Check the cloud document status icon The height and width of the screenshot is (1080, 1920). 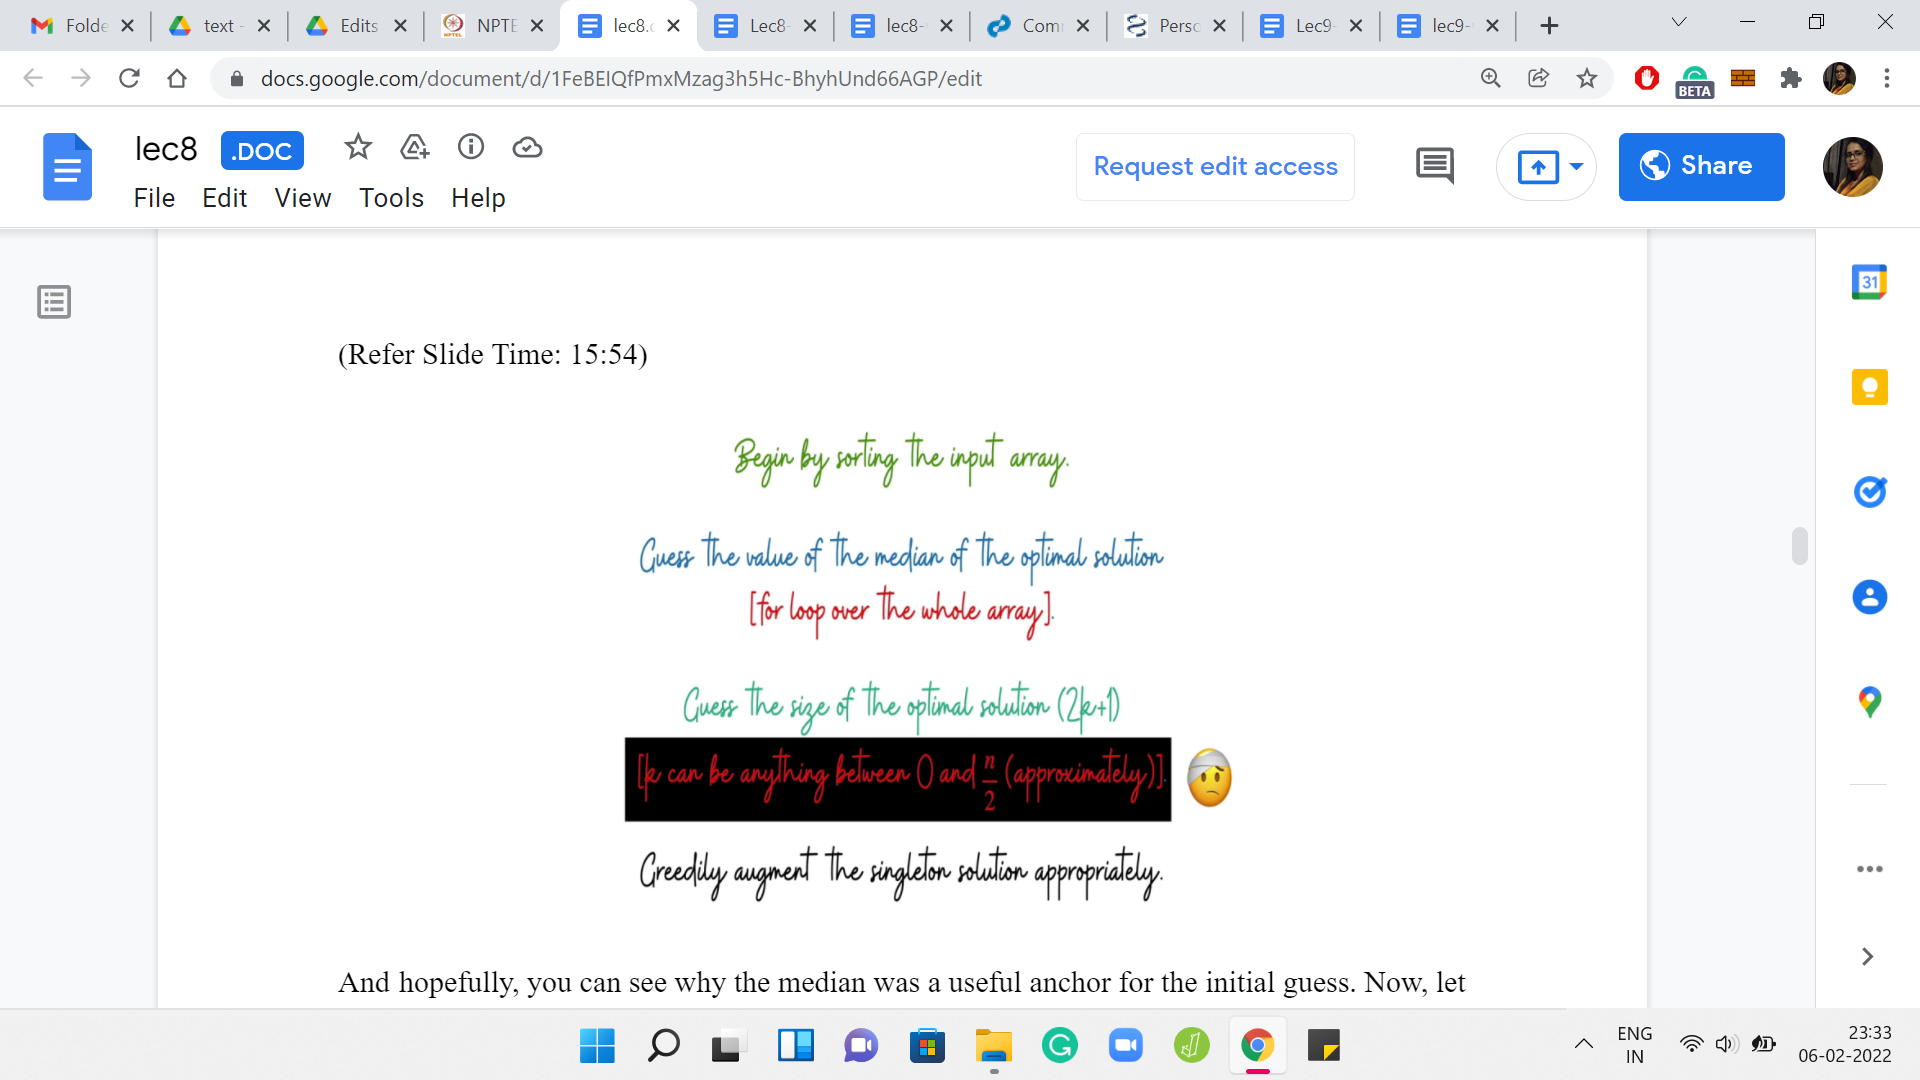[527, 148]
